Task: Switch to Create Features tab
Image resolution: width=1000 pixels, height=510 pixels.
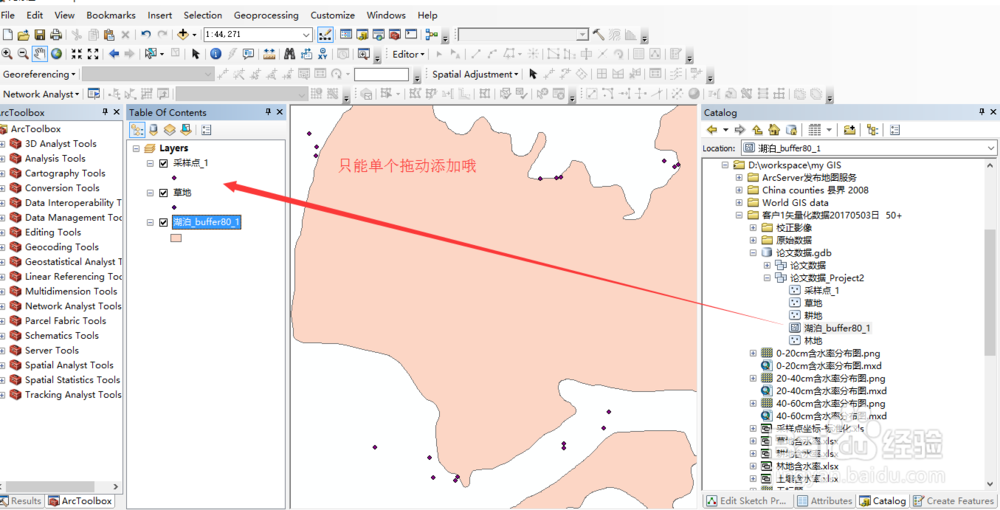Action: 953,501
